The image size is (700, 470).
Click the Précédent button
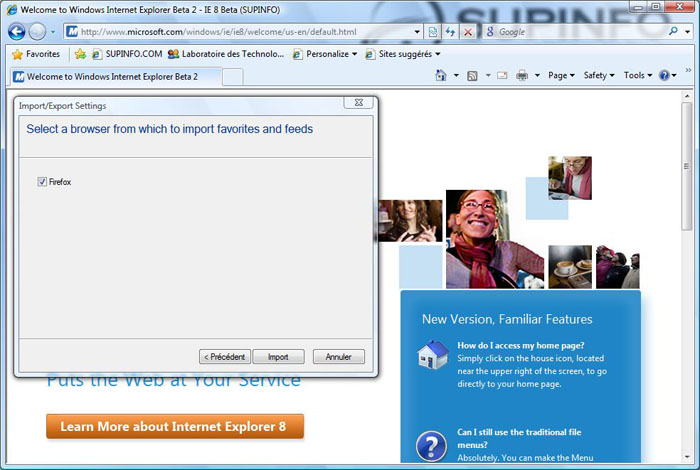(225, 357)
